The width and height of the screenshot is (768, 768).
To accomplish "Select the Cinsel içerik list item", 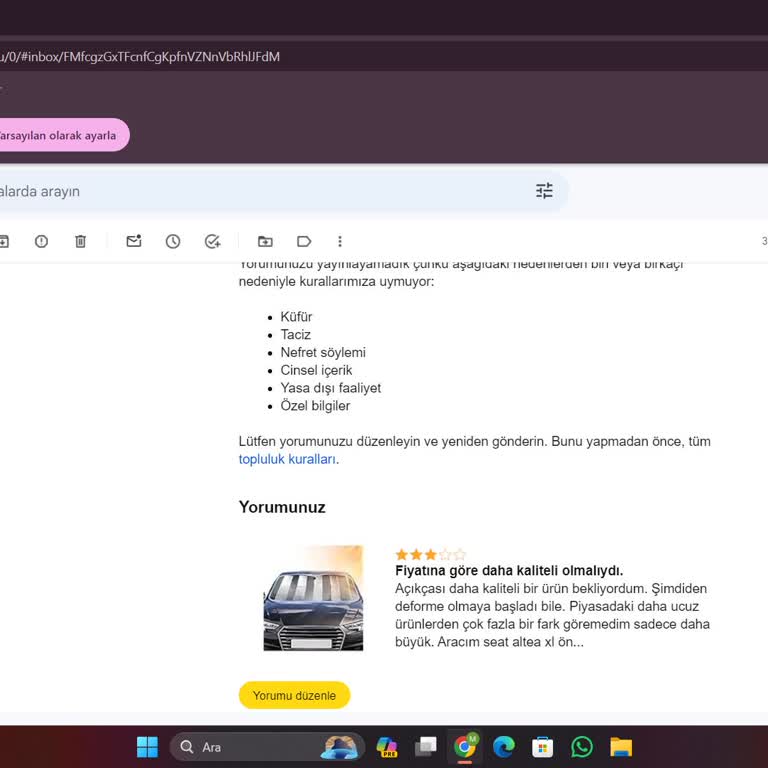I will coord(316,370).
